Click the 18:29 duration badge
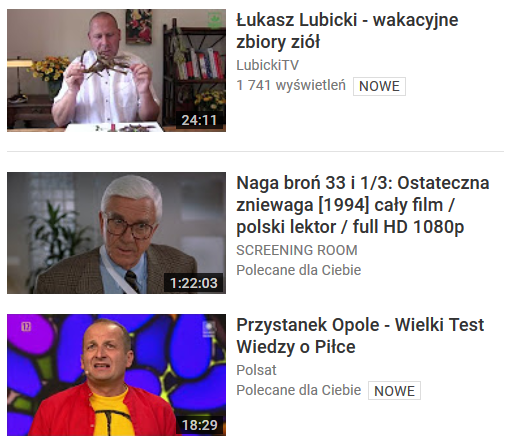Image resolution: width=519 pixels, height=444 pixels. click(199, 425)
